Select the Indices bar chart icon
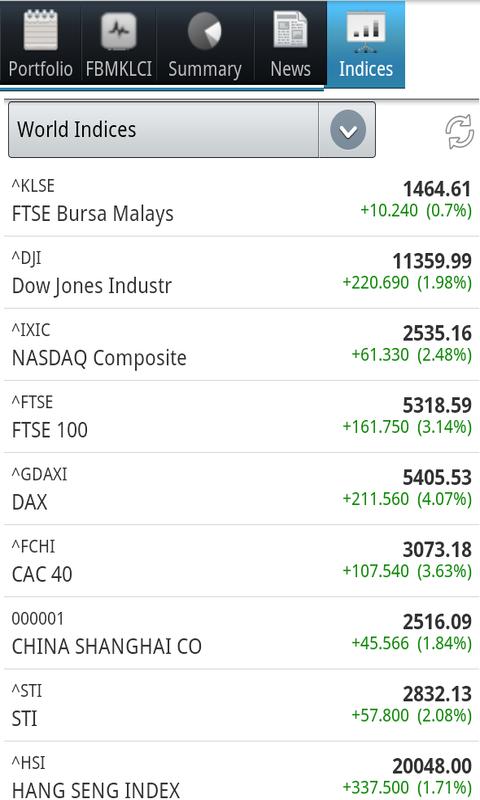 click(366, 30)
